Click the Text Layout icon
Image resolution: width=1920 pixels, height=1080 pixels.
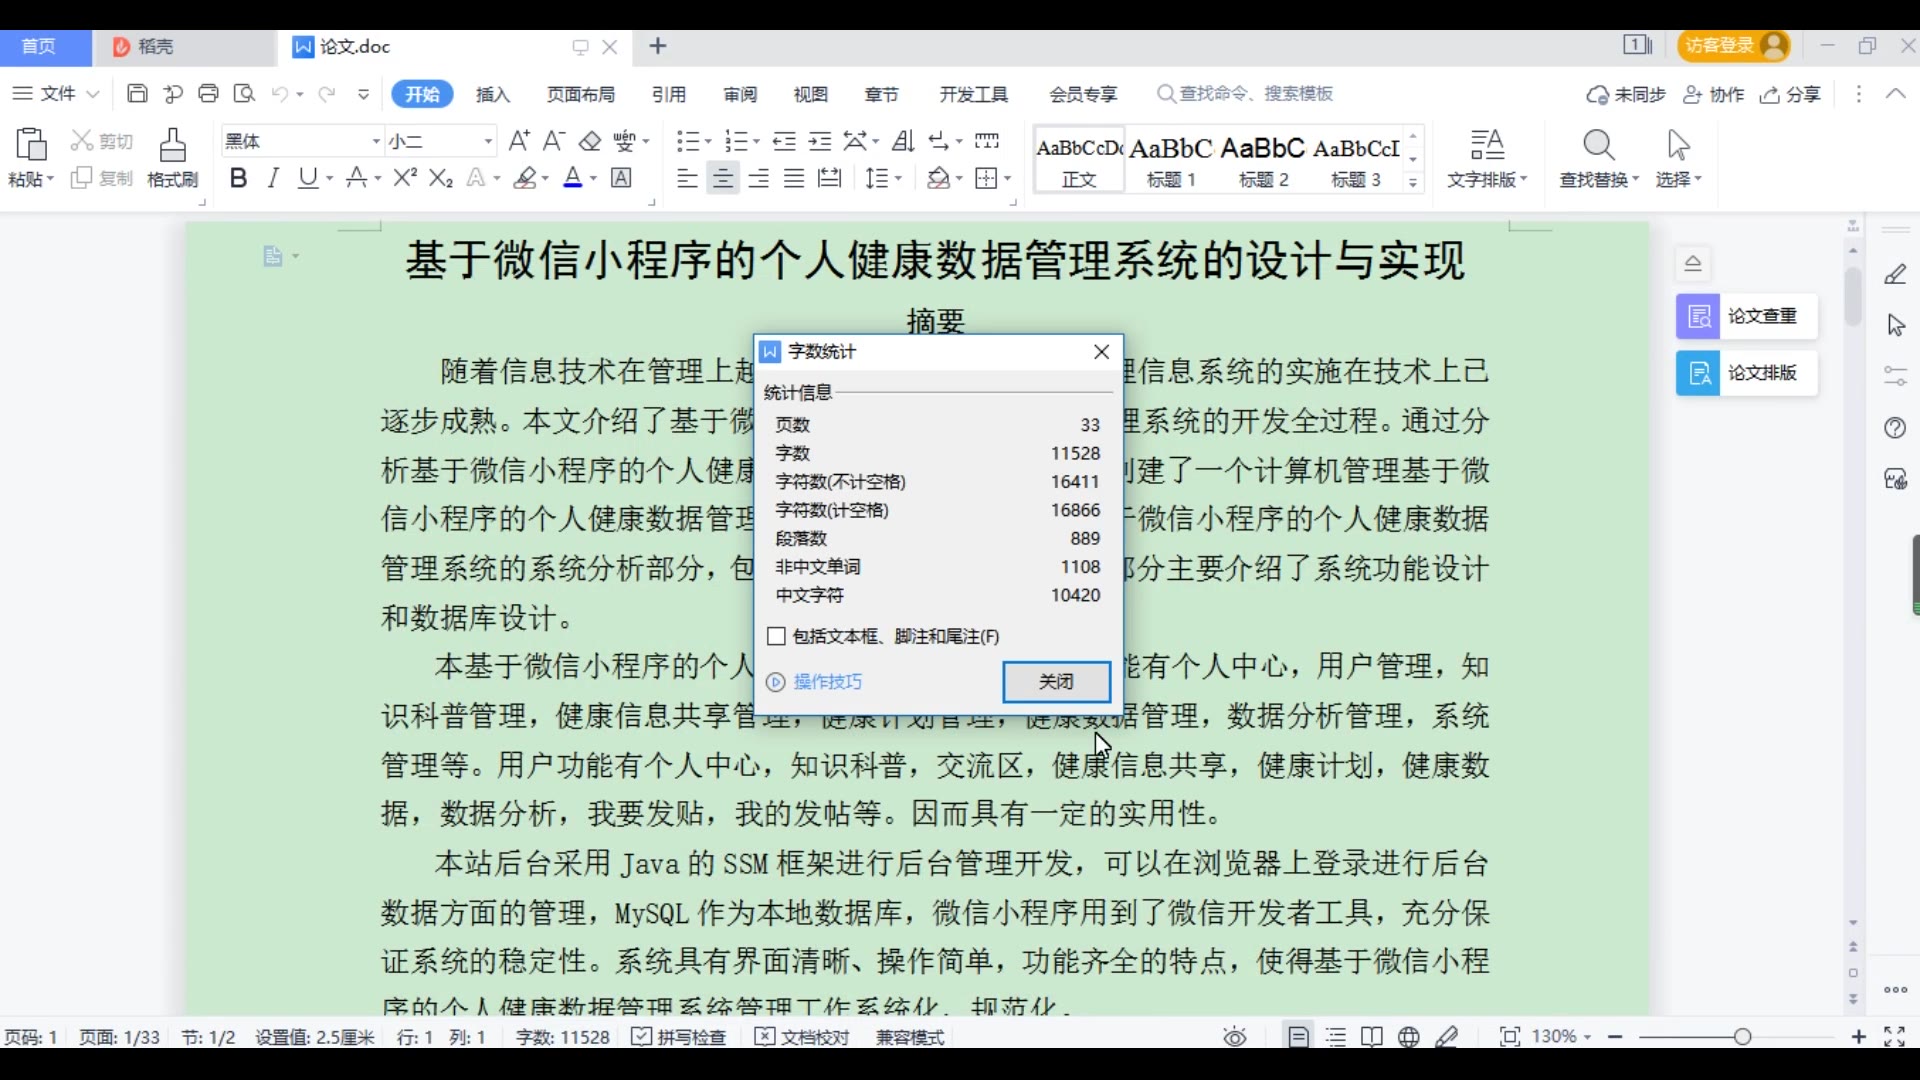(x=1488, y=145)
